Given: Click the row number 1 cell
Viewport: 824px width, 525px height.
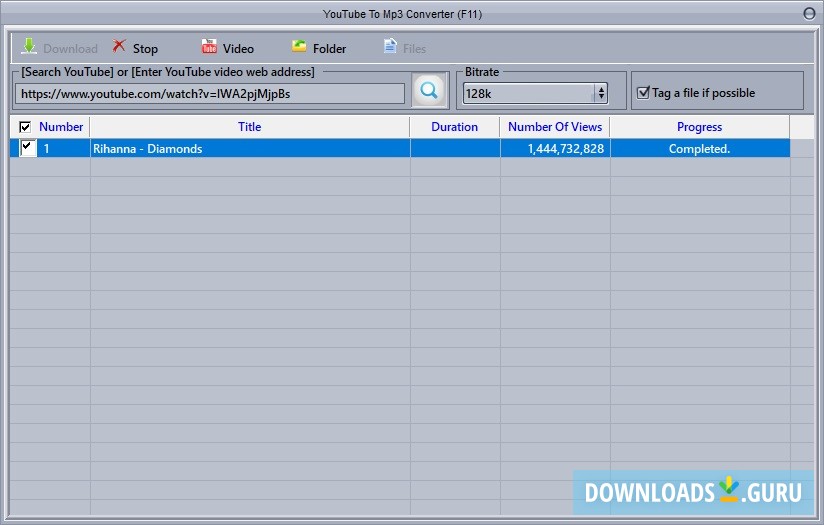Looking at the screenshot, I should coord(46,148).
